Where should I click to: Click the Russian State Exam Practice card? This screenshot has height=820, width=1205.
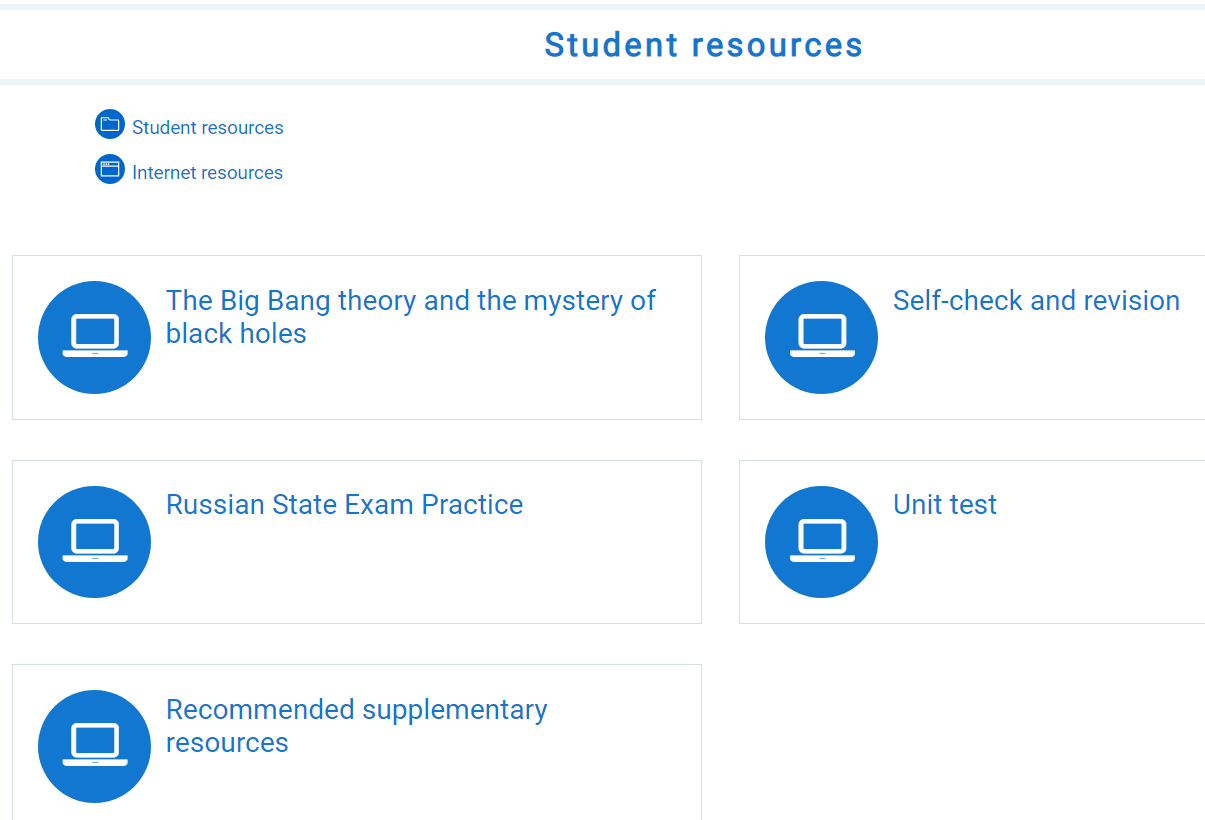(356, 542)
